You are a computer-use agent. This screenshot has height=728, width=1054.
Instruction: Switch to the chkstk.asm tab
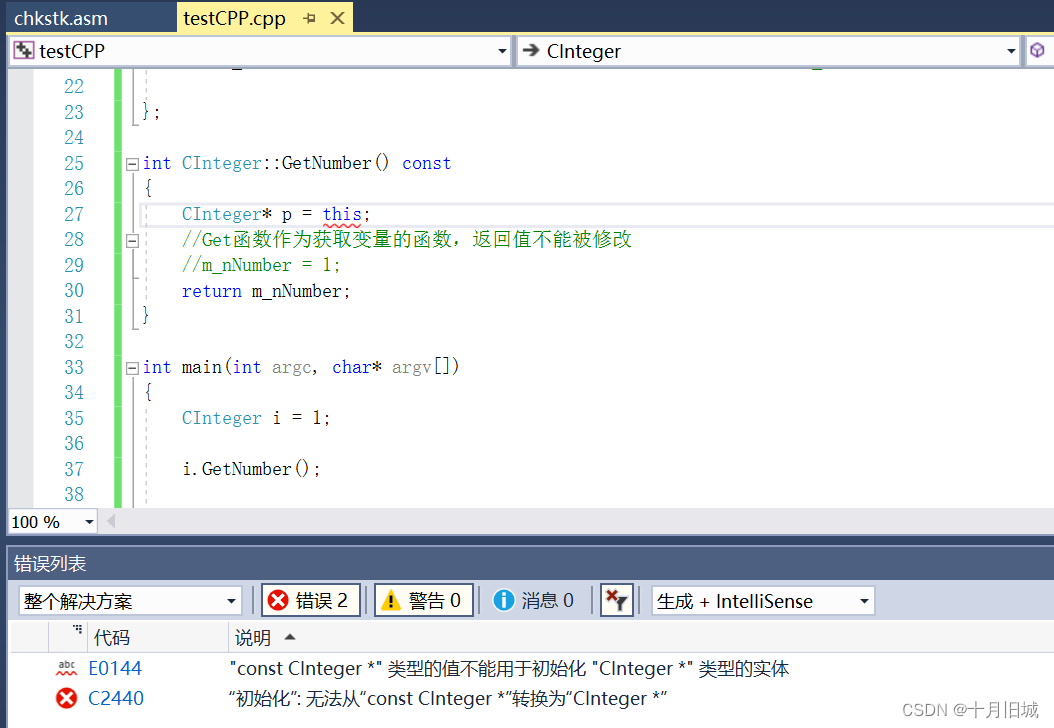click(60, 18)
